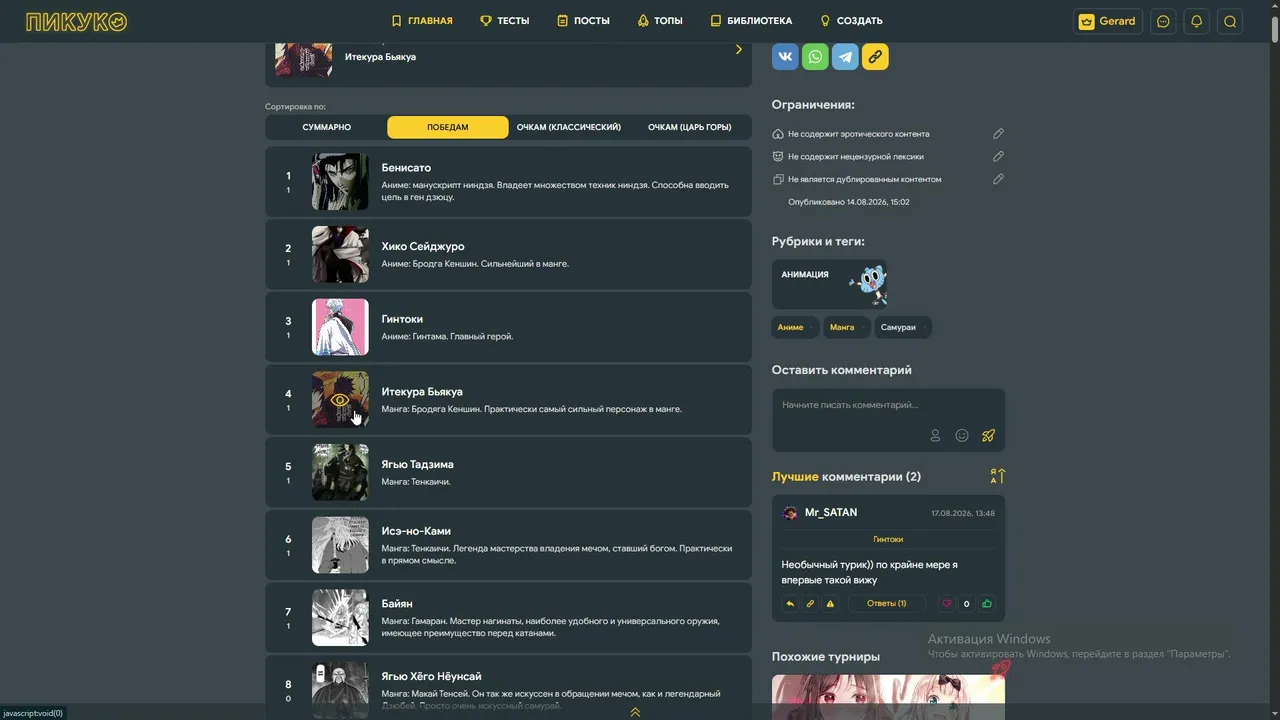This screenshot has height=720, width=1280.
Task: View the Итекура Бьякуя rank 4 image
Action: [340, 400]
